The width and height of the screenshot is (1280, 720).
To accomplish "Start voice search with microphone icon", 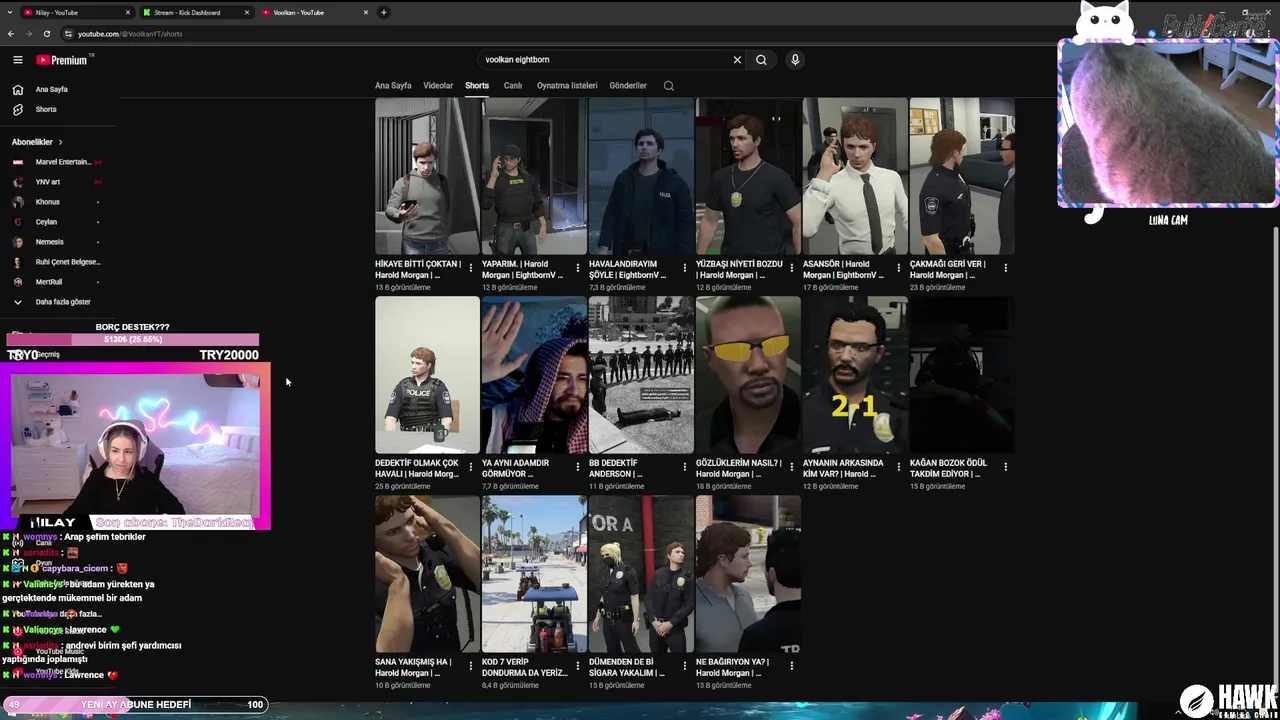I will (795, 60).
